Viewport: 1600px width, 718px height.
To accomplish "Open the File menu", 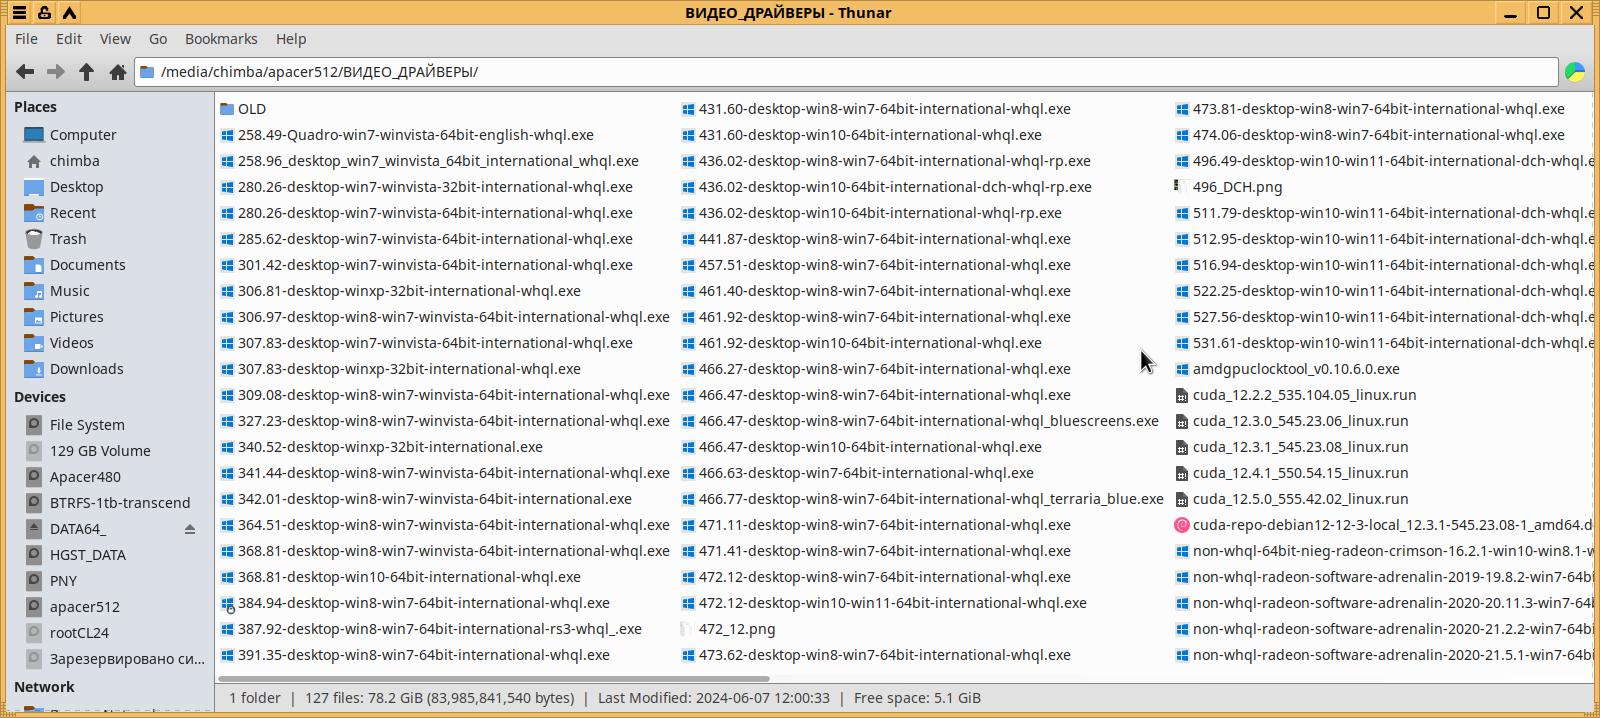I will point(27,39).
